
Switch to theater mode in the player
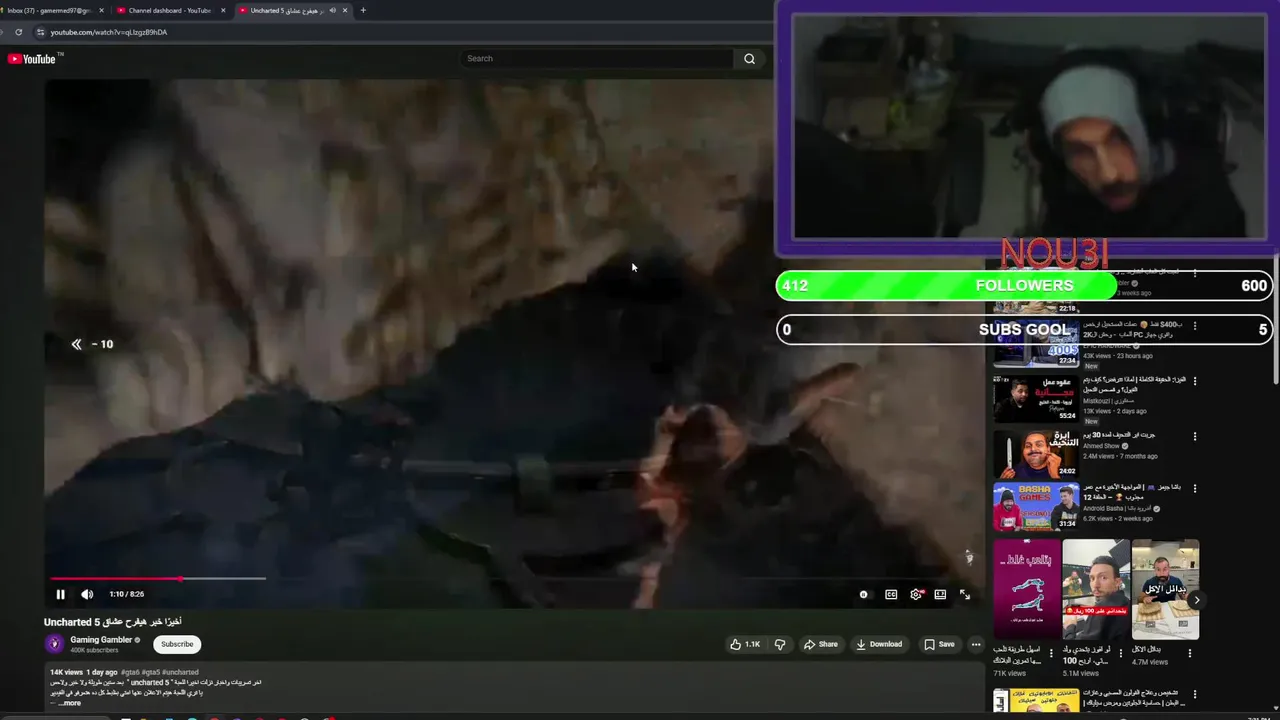940,594
